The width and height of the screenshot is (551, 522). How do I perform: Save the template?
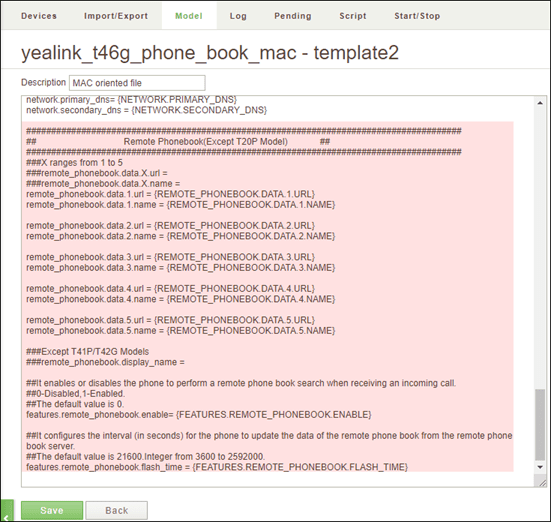(x=52, y=510)
